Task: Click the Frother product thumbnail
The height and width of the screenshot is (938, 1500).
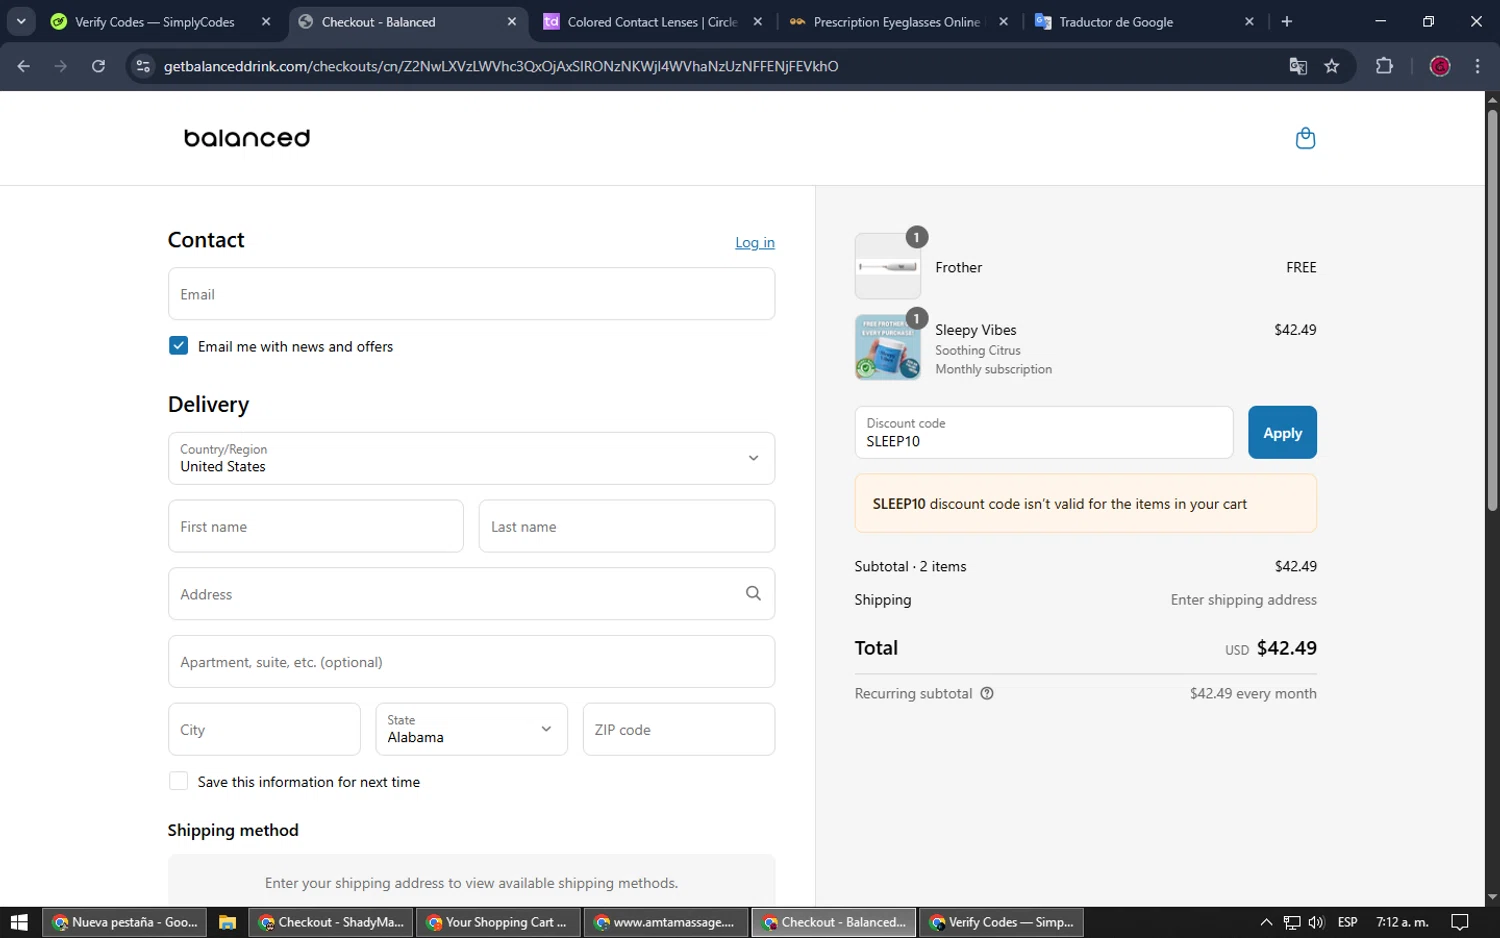Action: 888,267
